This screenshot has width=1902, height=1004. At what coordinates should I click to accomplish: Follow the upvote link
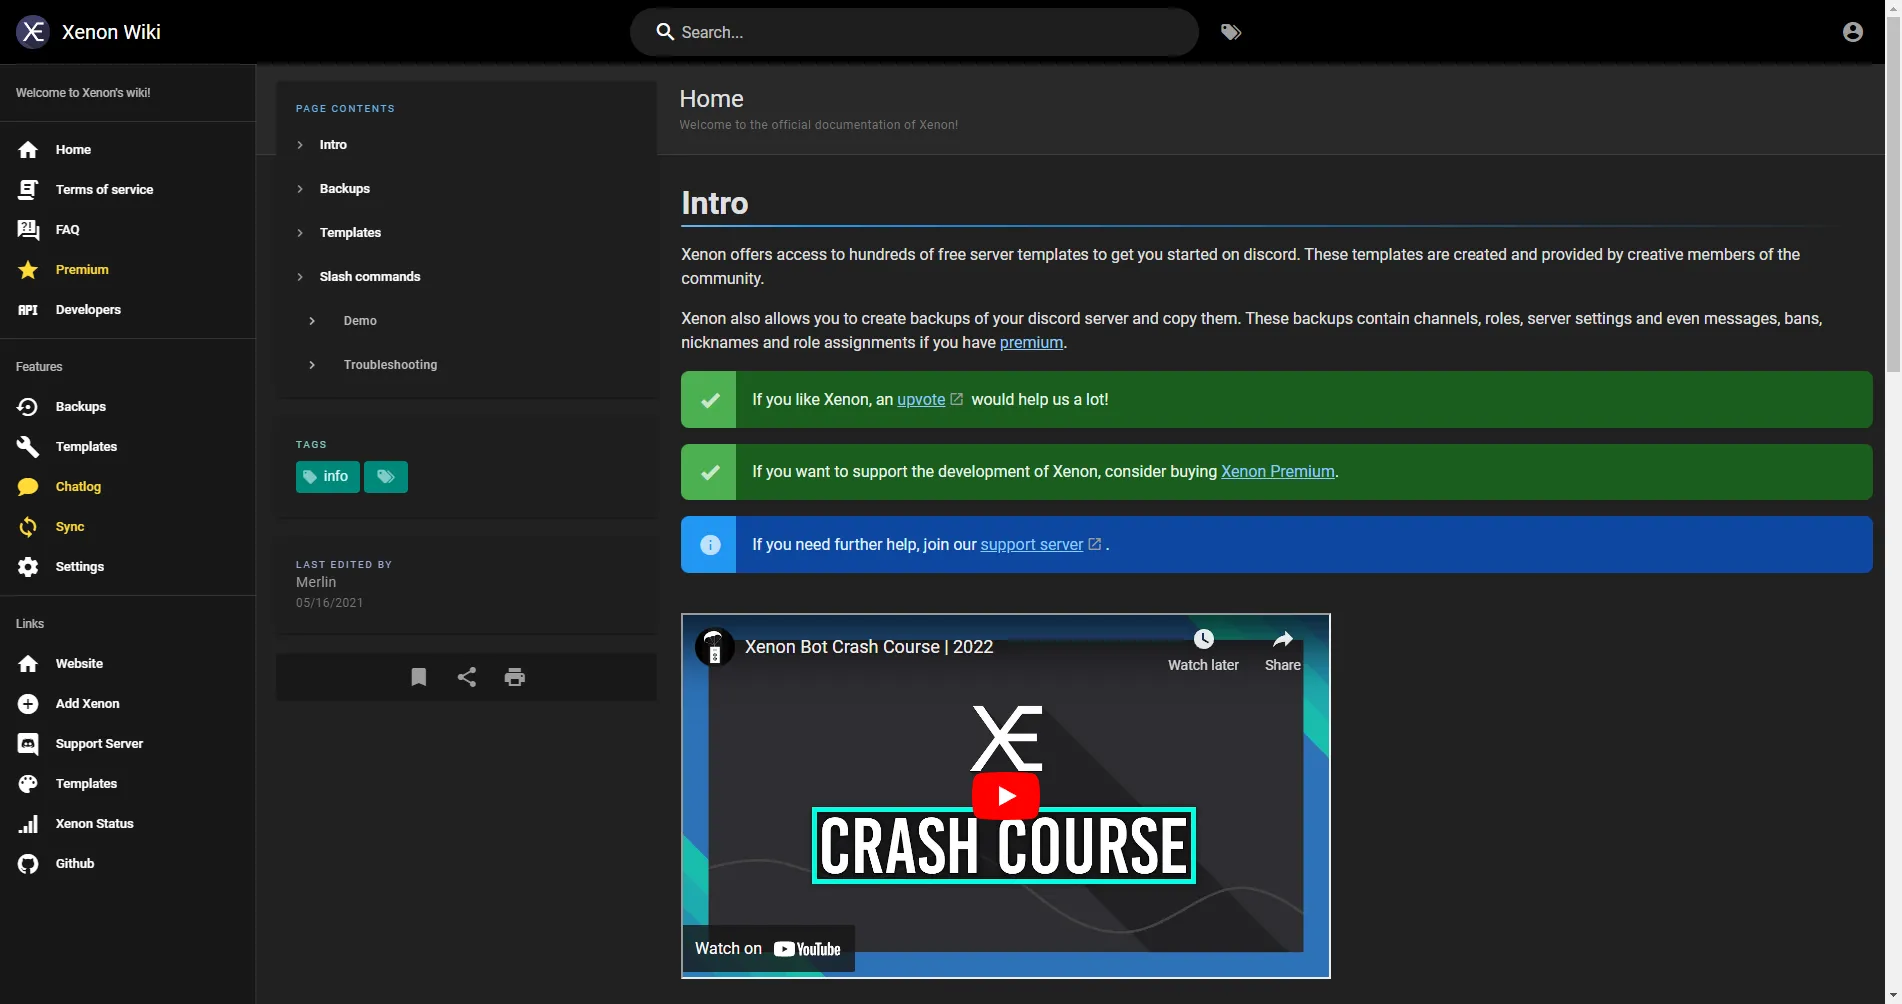pyautogui.click(x=921, y=400)
